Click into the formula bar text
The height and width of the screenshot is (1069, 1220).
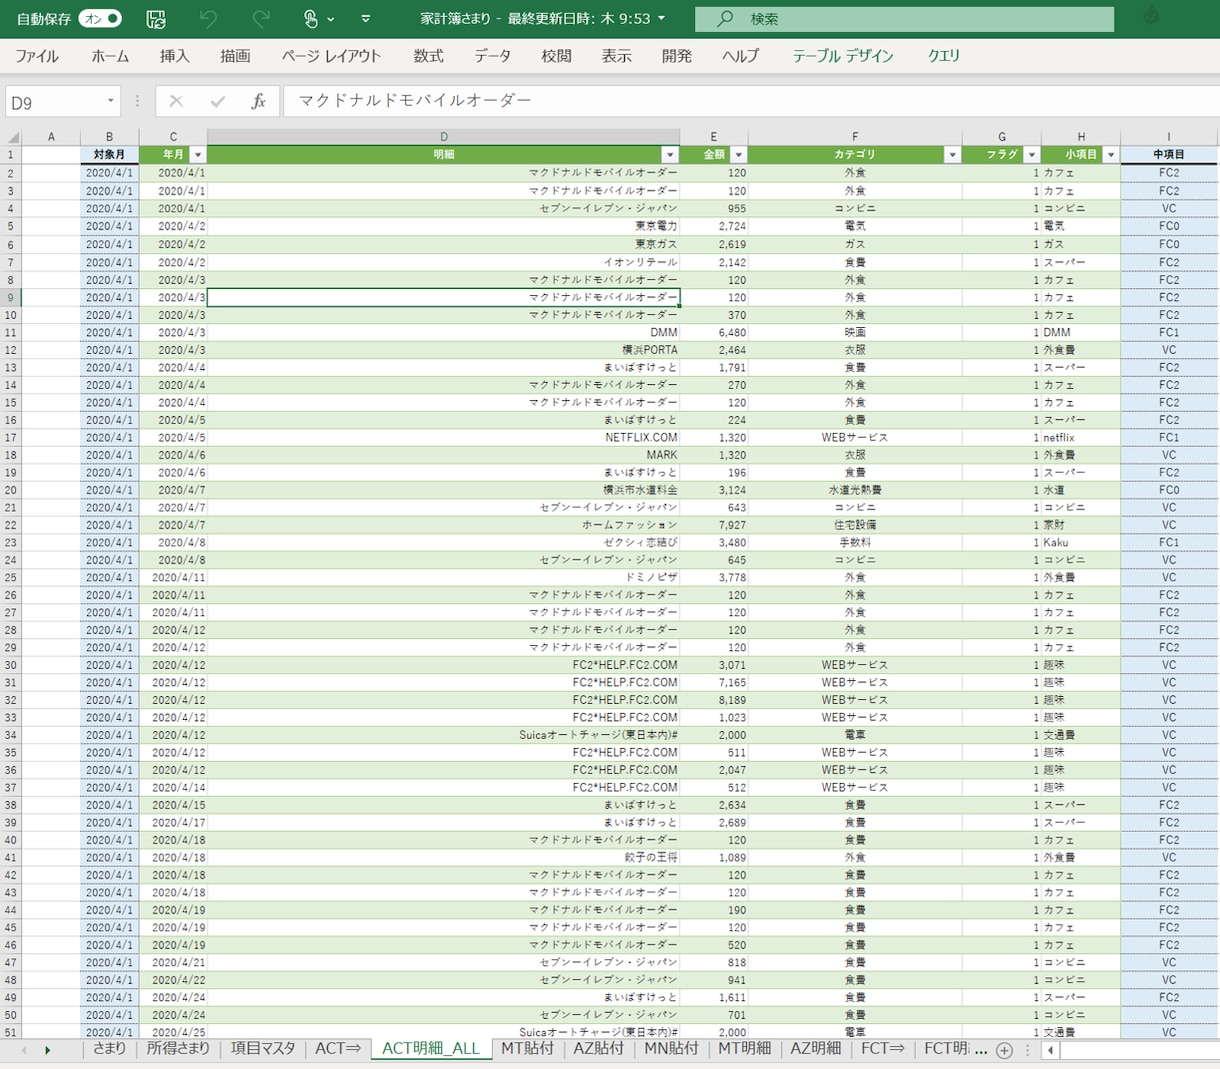(750, 101)
